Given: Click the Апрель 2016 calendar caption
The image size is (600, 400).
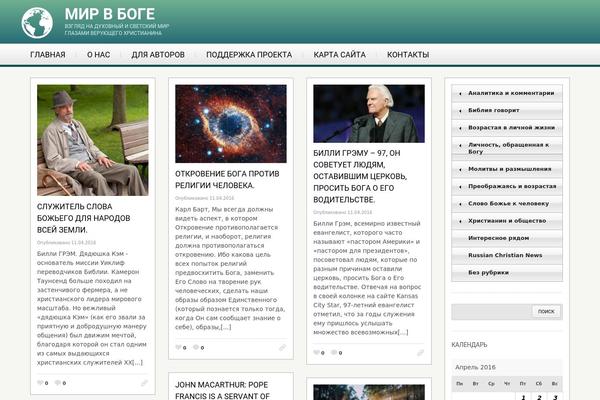Looking at the screenshot, I should coord(475,367).
